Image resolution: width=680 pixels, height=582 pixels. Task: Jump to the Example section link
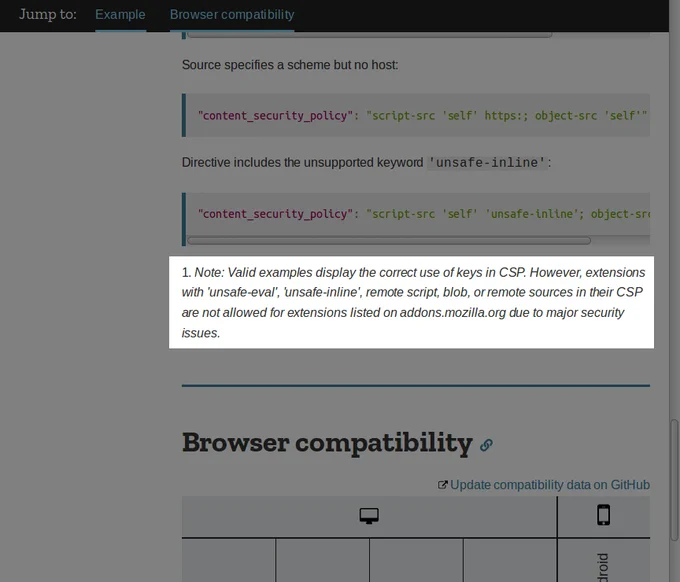tap(120, 15)
